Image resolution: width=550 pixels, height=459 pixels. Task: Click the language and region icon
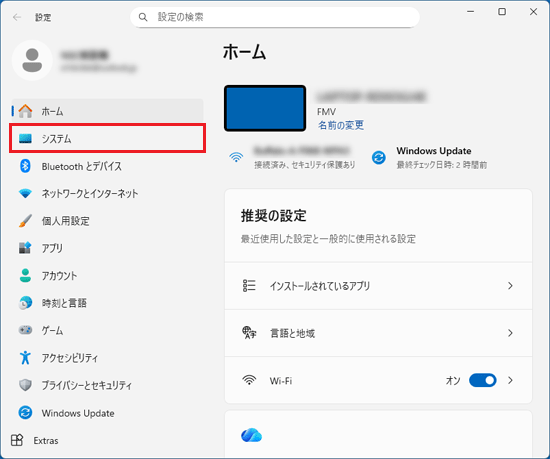[x=249, y=332]
